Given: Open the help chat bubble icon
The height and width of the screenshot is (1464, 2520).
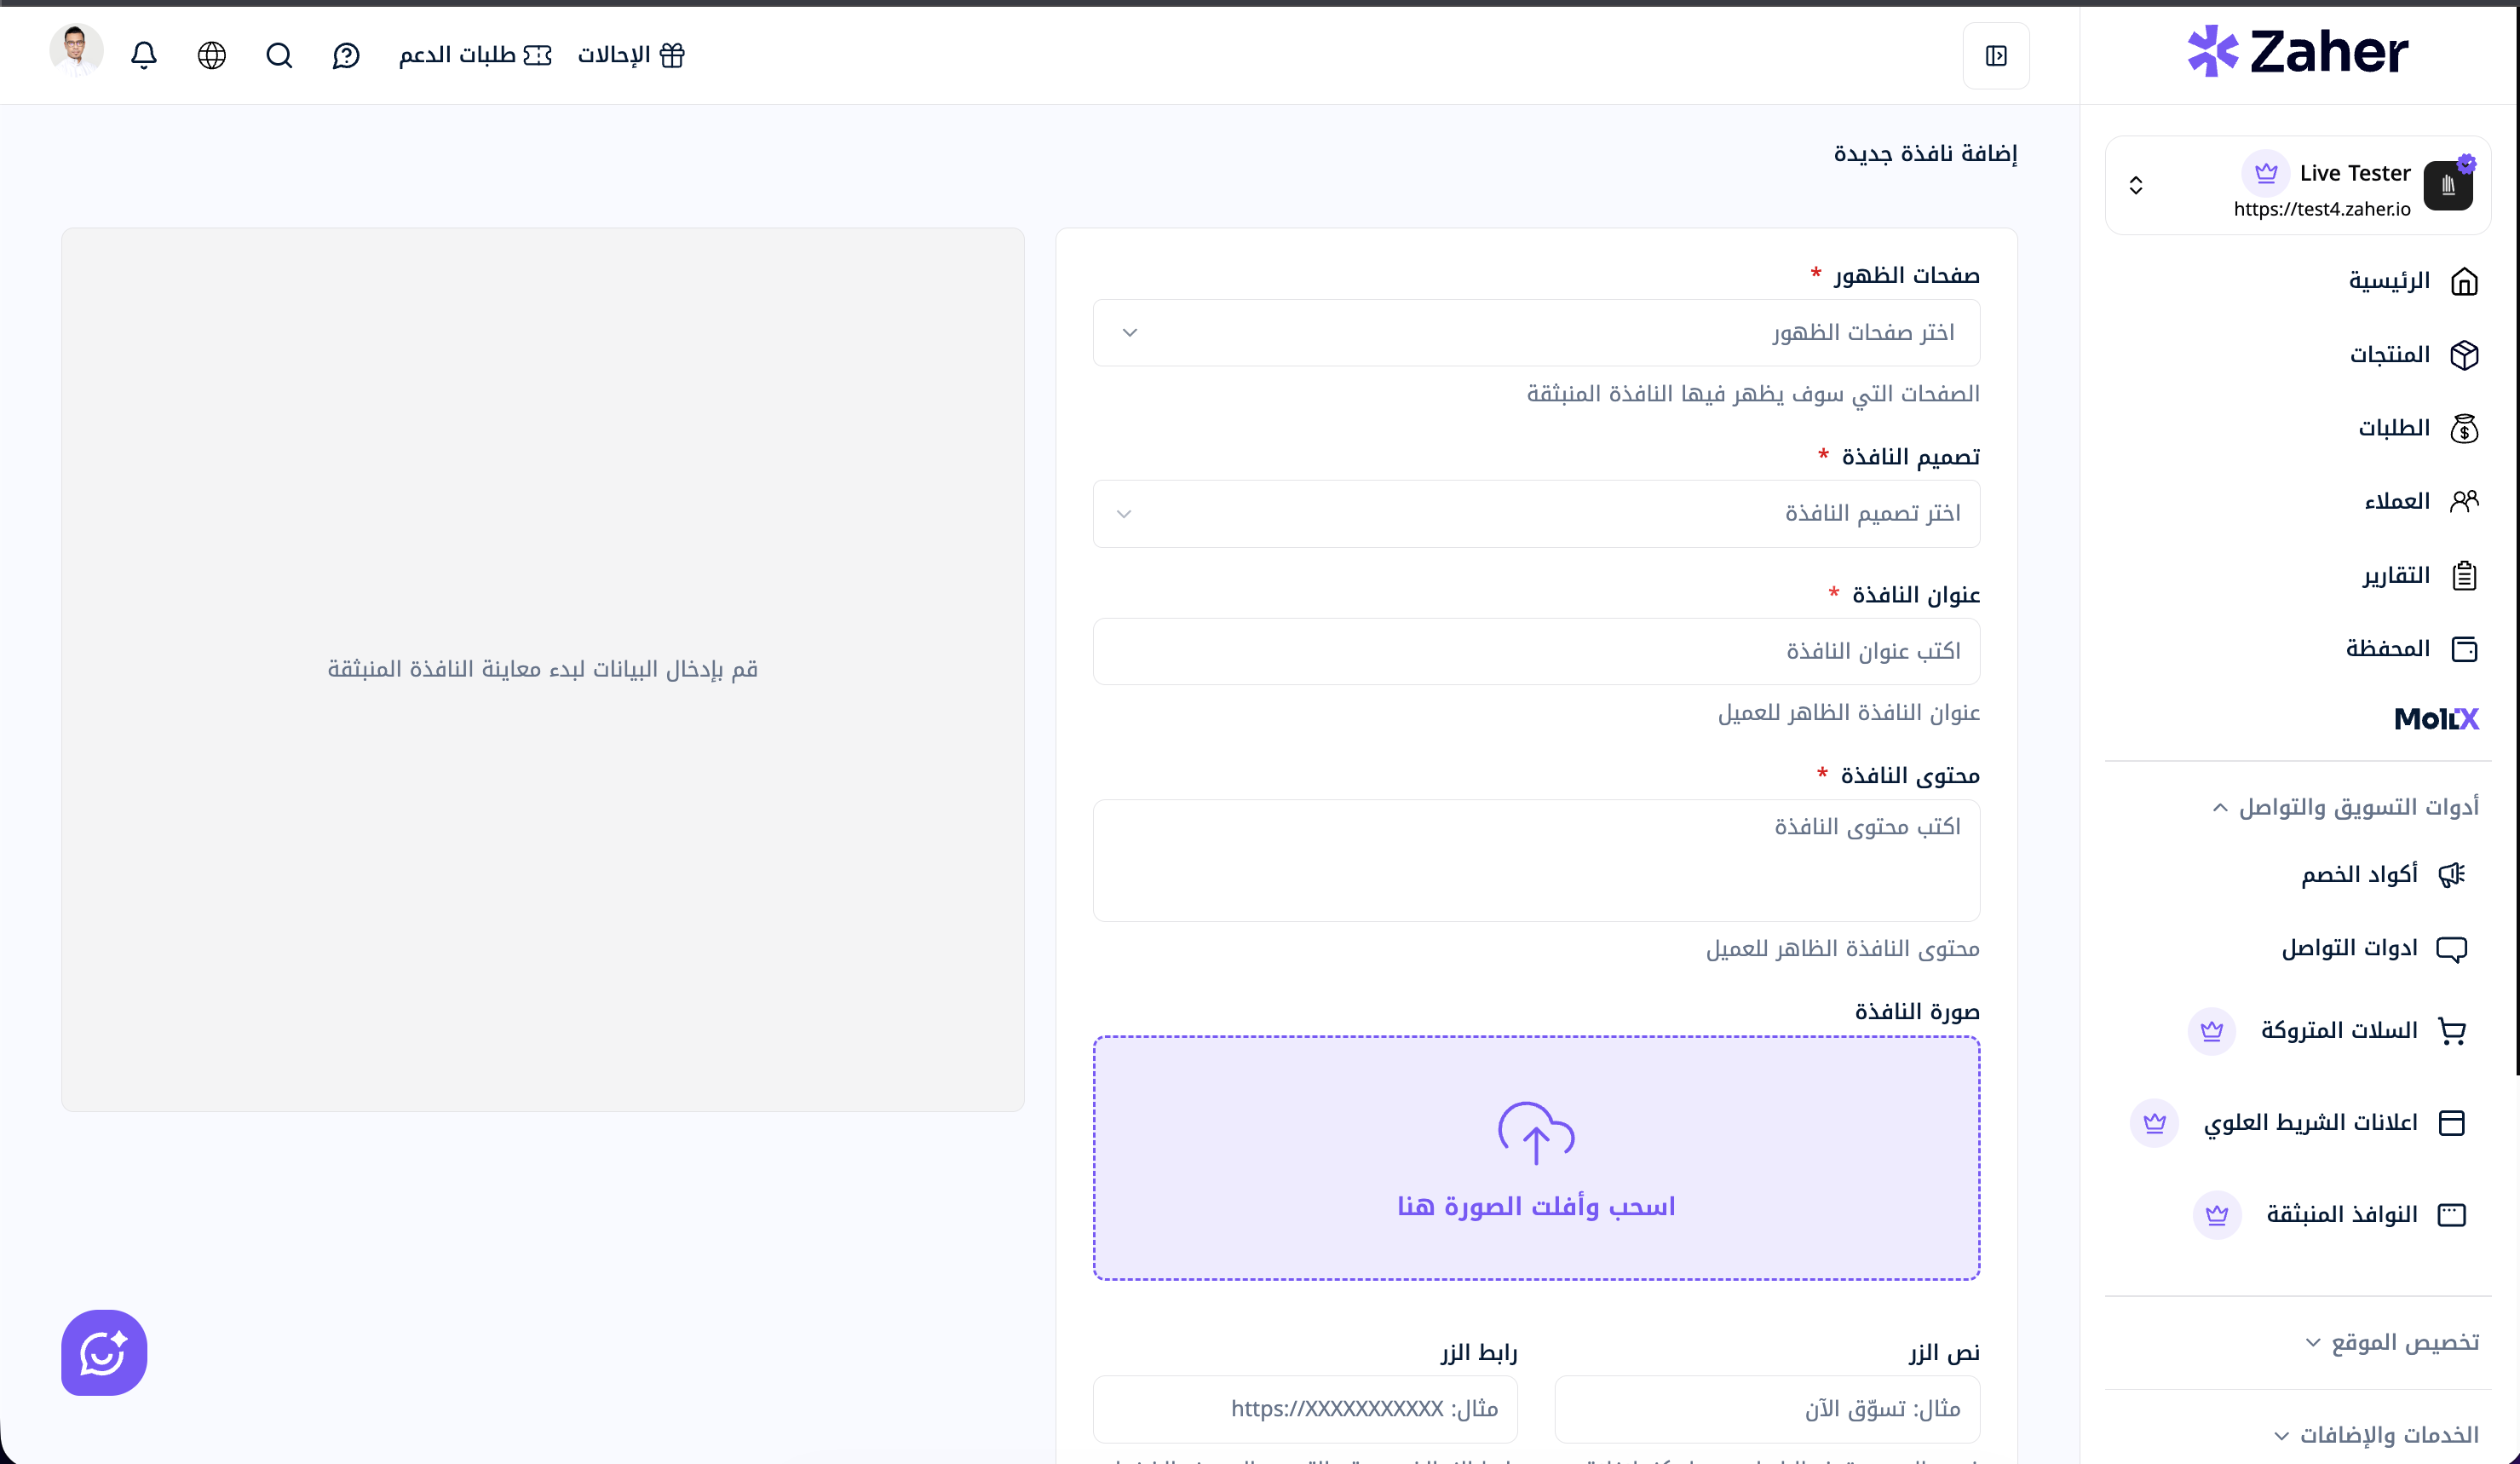Looking at the screenshot, I should click(x=346, y=55).
